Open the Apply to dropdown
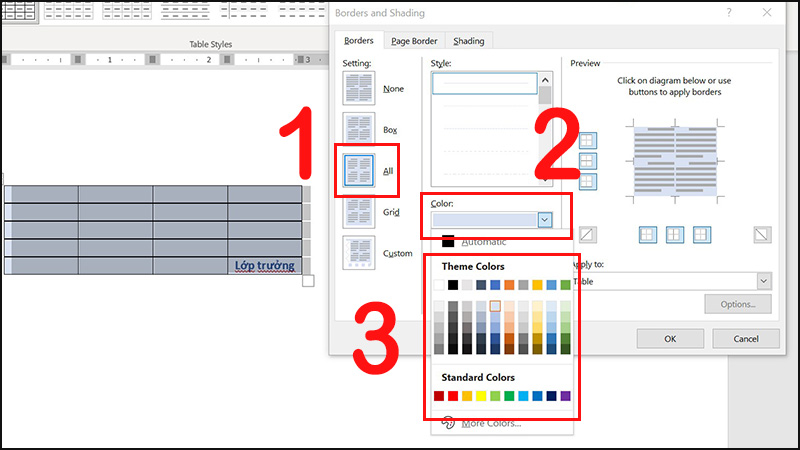Viewport: 800px width, 450px height. point(765,282)
